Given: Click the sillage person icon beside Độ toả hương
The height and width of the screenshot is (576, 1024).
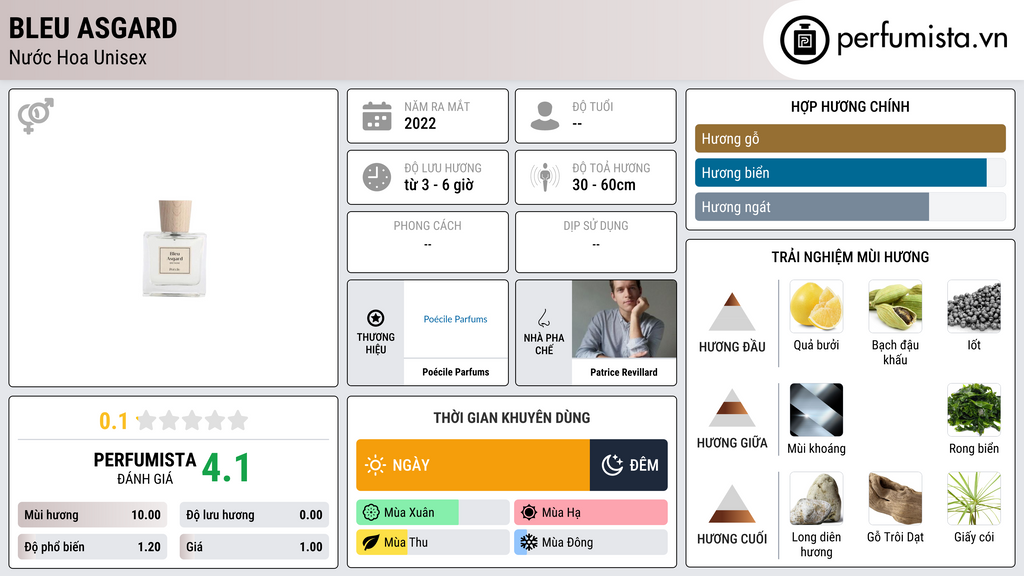Looking at the screenshot, I should tap(545, 177).
